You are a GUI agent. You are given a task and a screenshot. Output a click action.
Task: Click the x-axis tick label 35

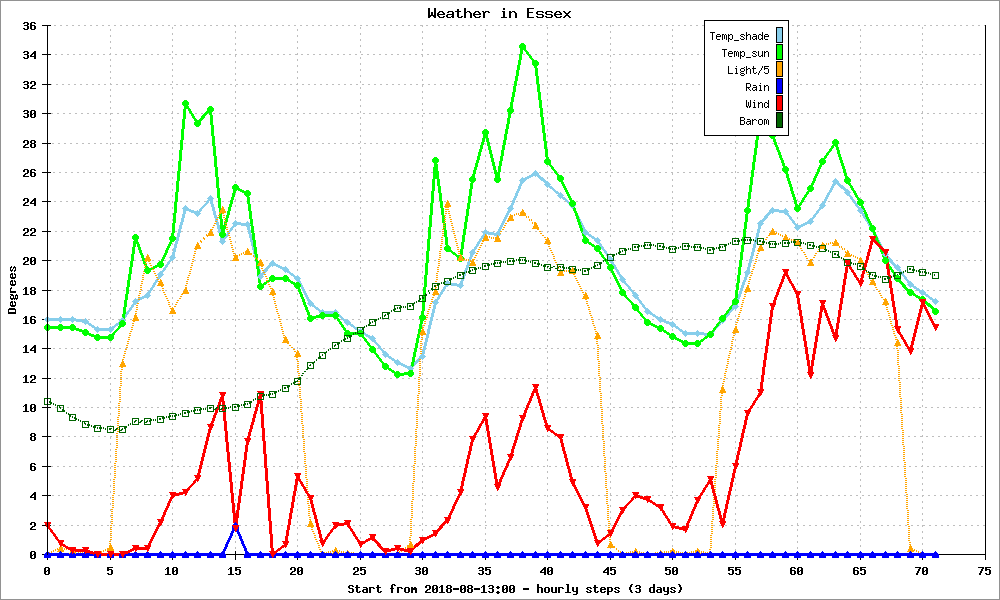click(x=485, y=571)
